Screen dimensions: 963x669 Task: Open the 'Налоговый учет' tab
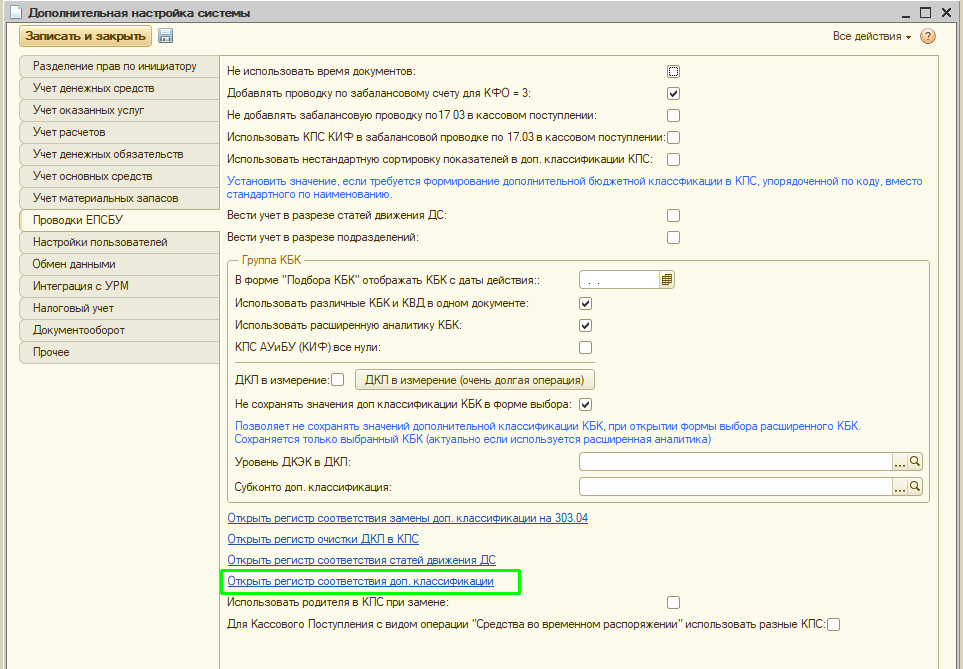(76, 308)
